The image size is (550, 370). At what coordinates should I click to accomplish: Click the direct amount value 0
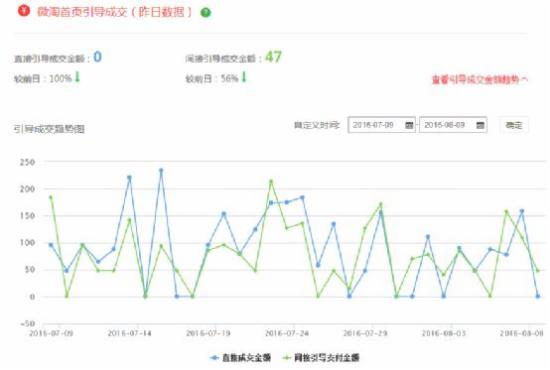coord(98,57)
